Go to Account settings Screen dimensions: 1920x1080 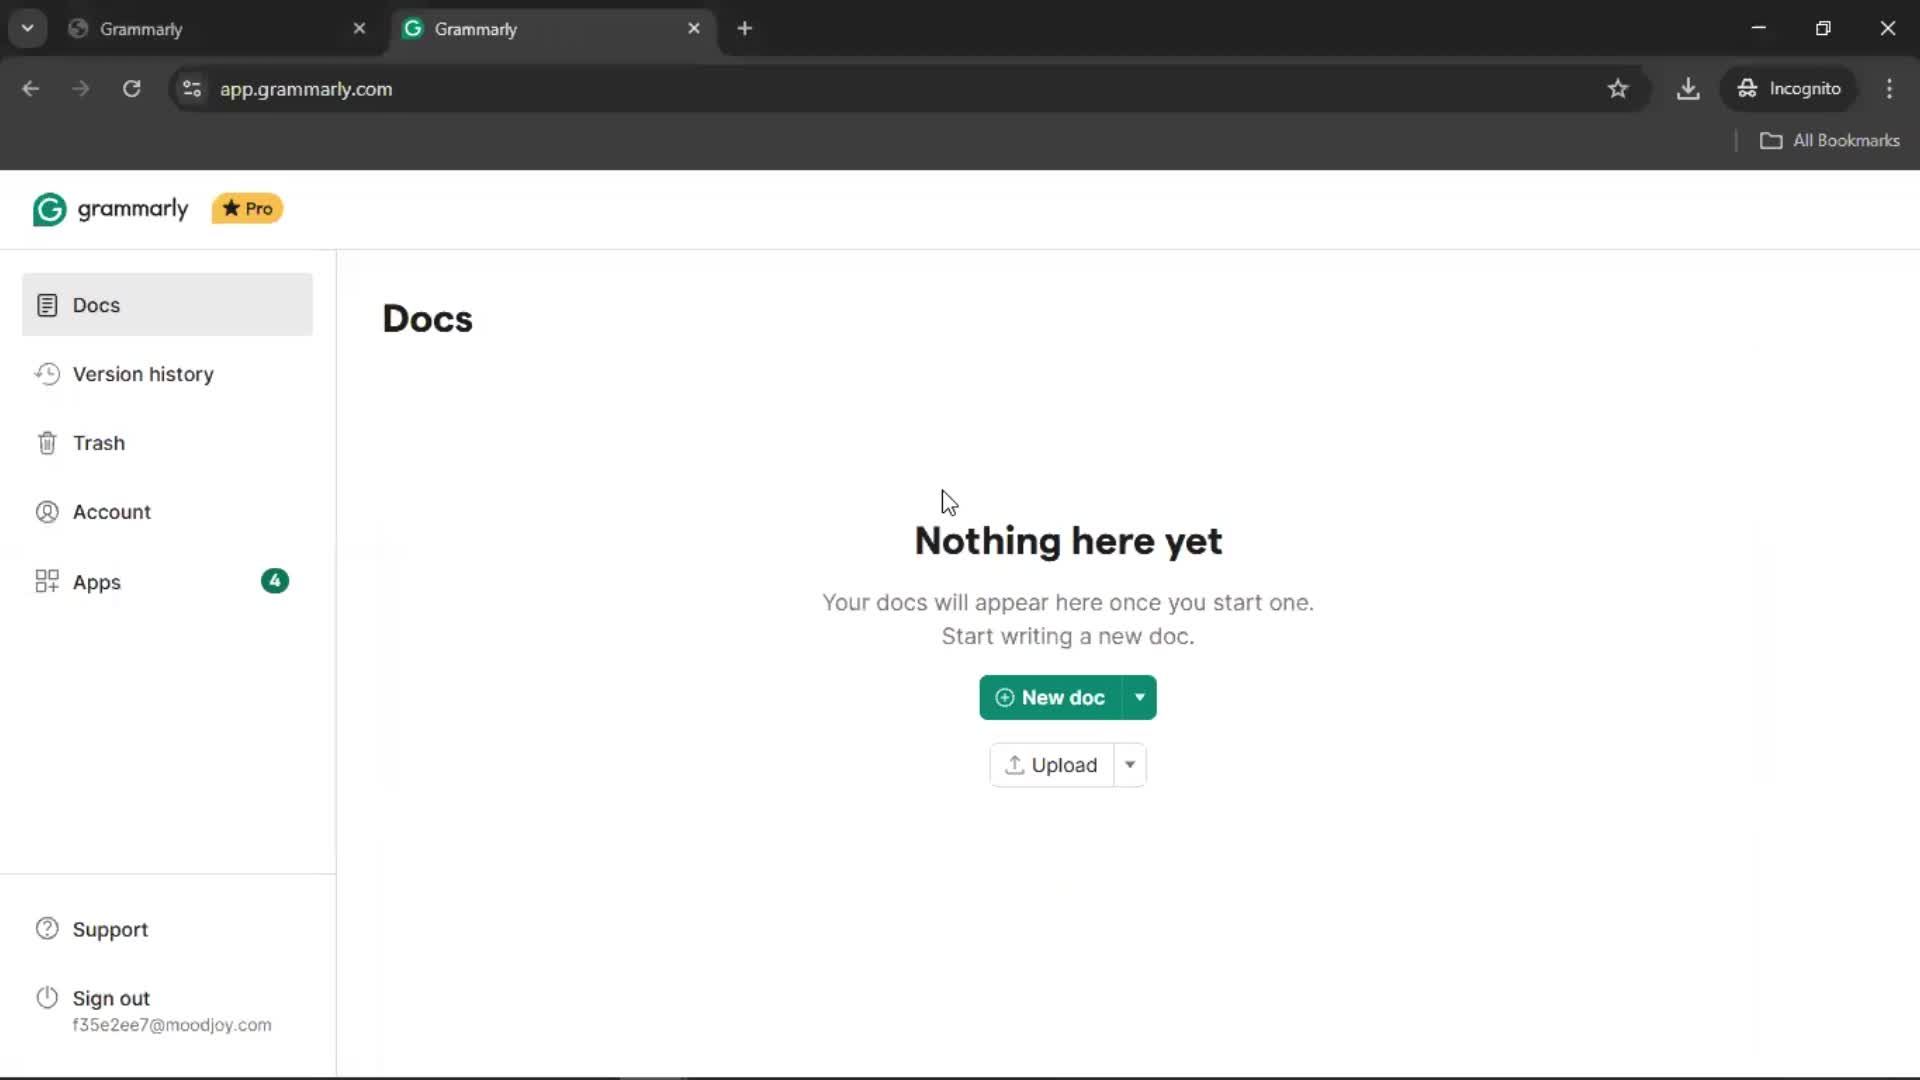tap(111, 512)
